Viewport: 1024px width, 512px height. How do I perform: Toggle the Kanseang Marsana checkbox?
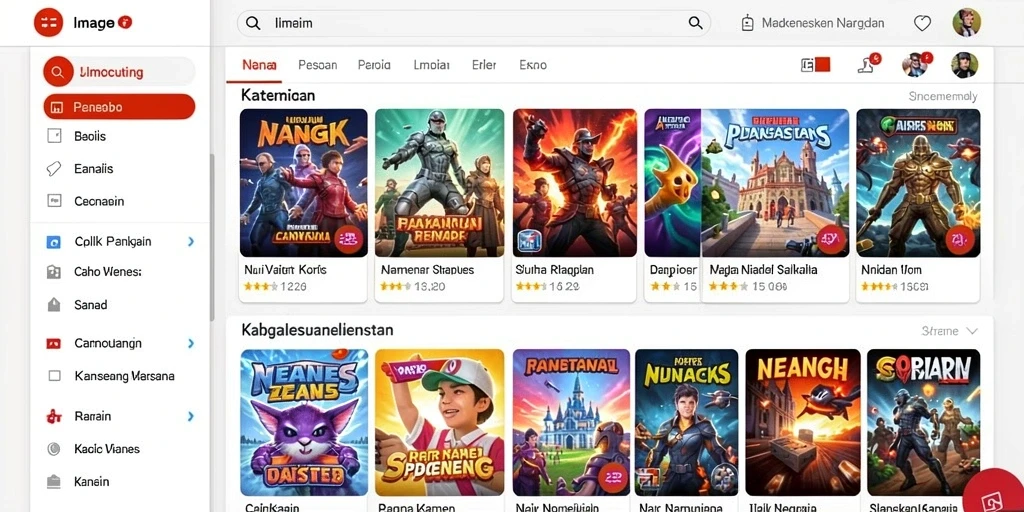pyautogui.click(x=54, y=376)
